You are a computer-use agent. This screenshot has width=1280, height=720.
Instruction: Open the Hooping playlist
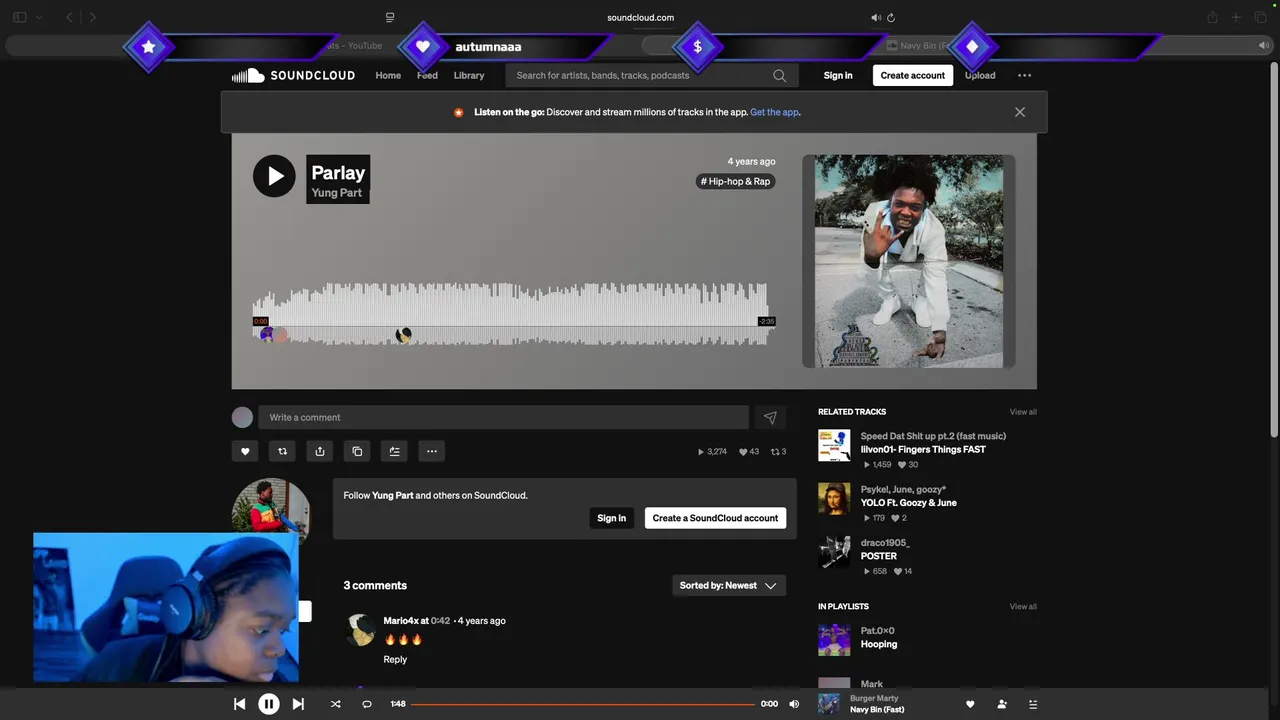(x=879, y=644)
